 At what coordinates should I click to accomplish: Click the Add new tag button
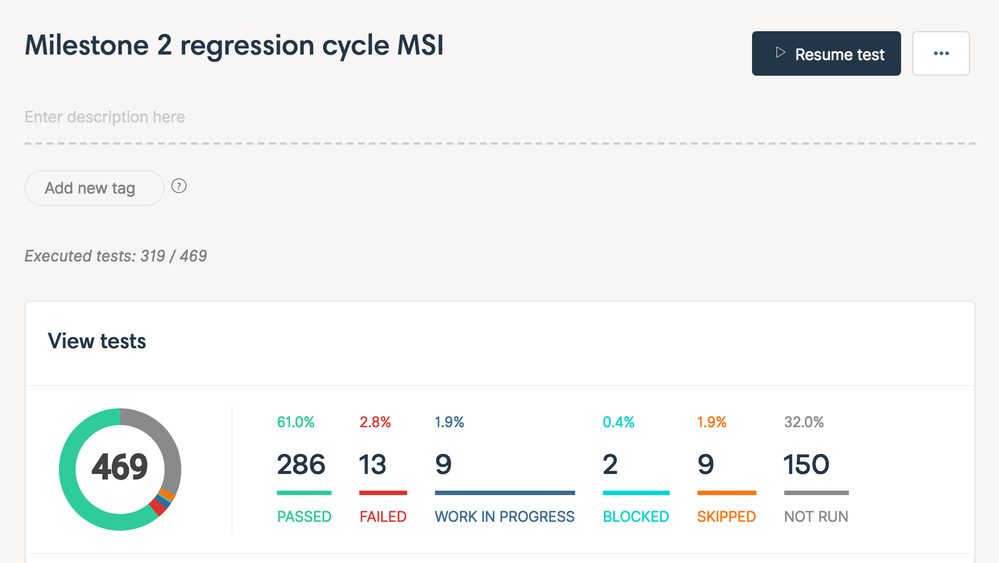click(94, 188)
